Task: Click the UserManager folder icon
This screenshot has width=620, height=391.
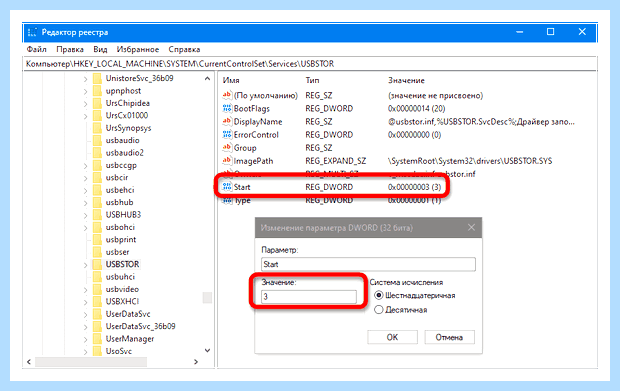Action: (97, 339)
